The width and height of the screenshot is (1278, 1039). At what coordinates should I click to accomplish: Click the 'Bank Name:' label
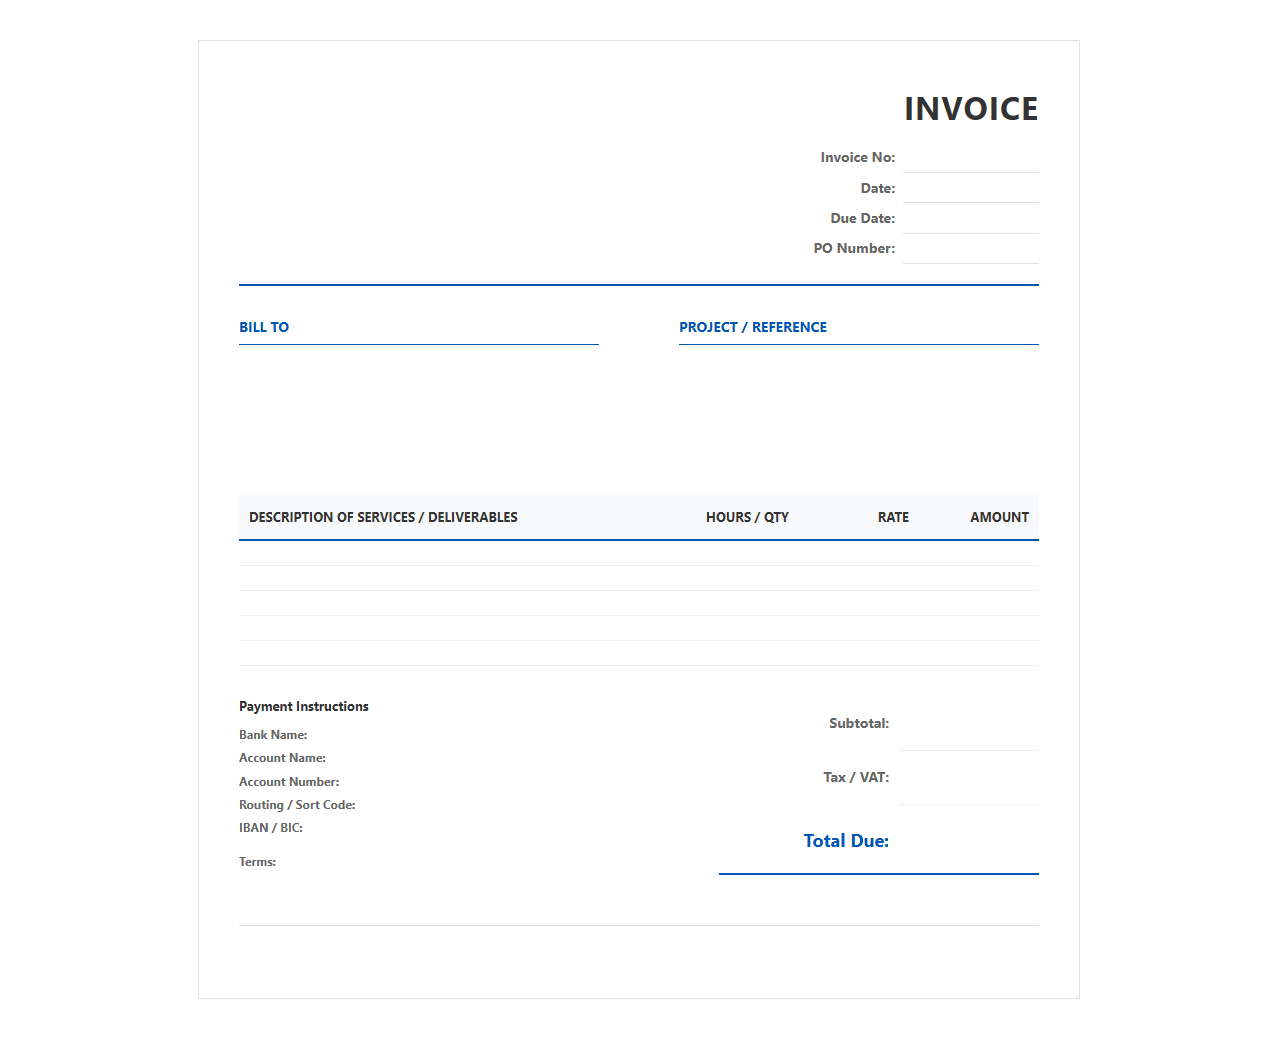(273, 735)
